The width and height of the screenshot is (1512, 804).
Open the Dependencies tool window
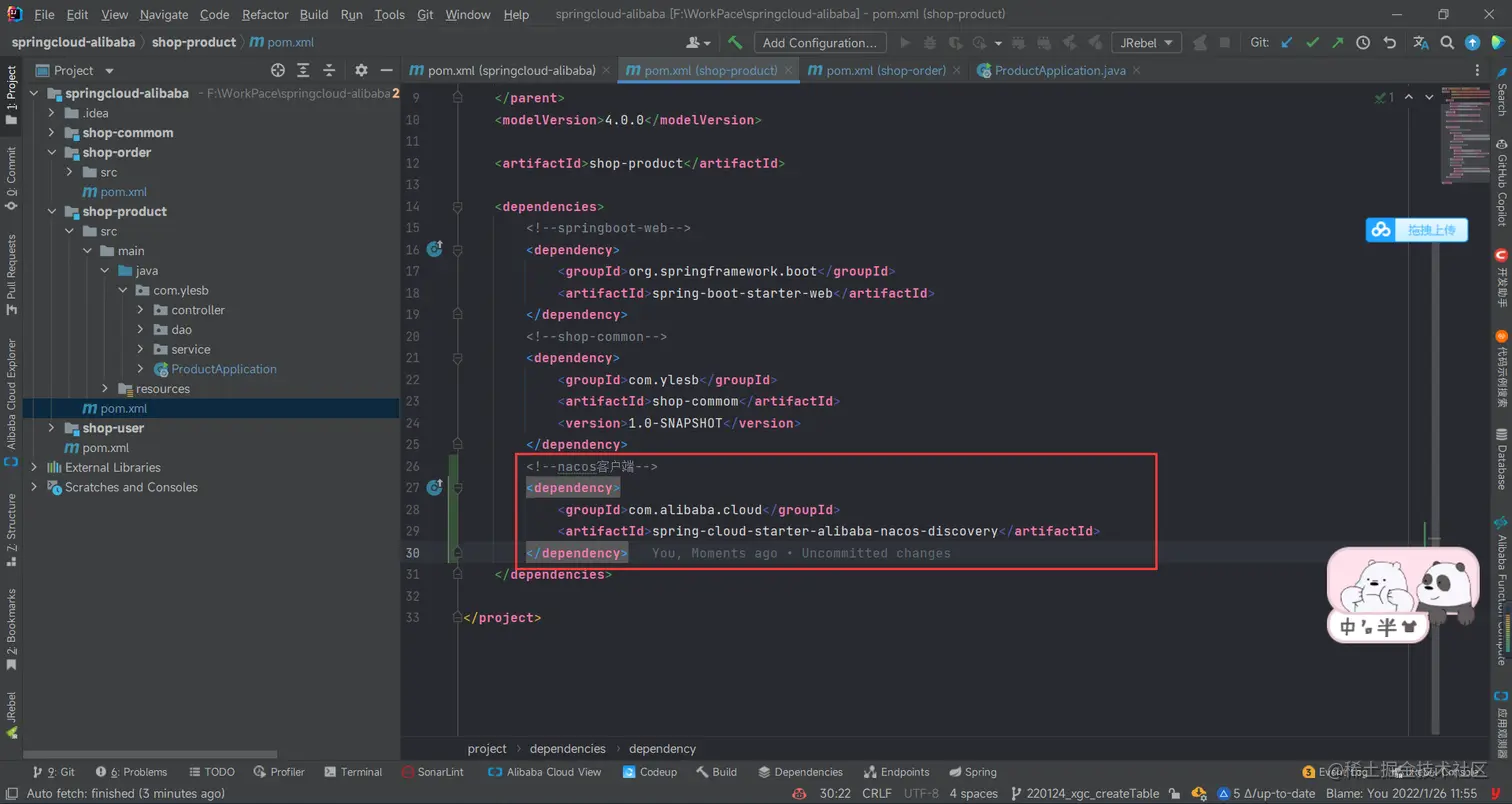[x=800, y=772]
